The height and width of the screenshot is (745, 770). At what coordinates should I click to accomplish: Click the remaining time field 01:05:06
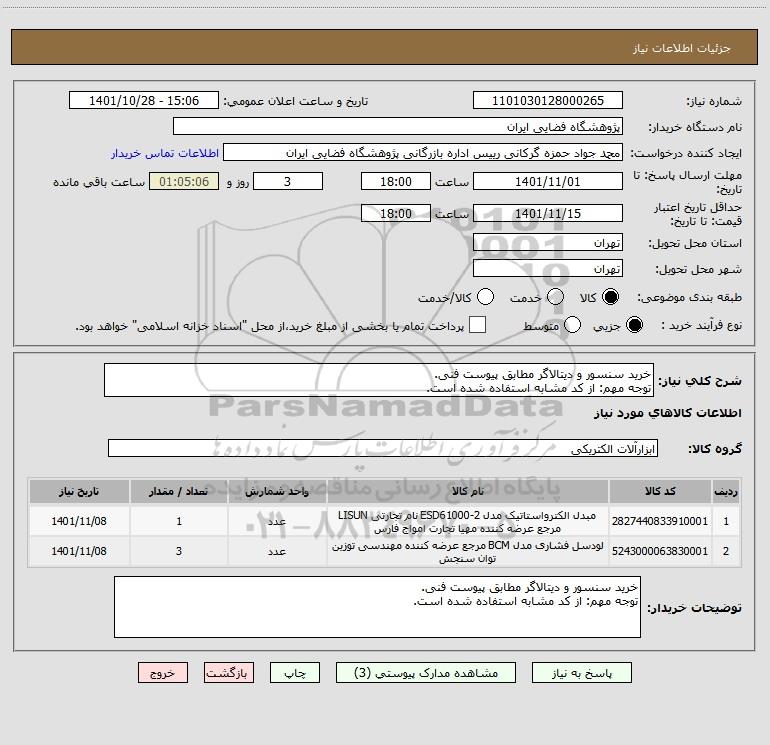coord(184,182)
